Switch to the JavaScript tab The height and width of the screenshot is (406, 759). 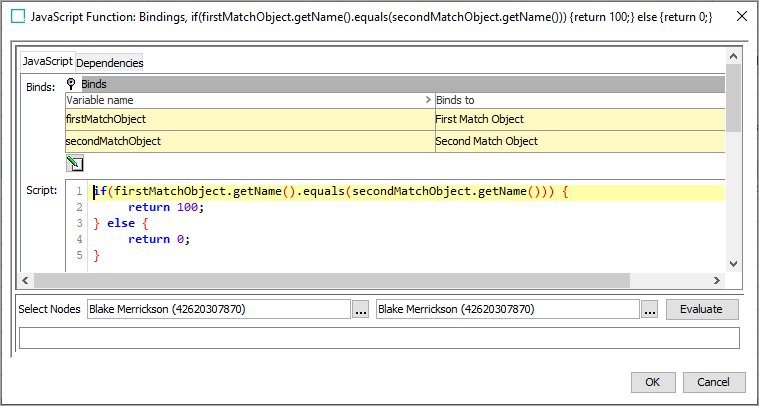coord(47,62)
